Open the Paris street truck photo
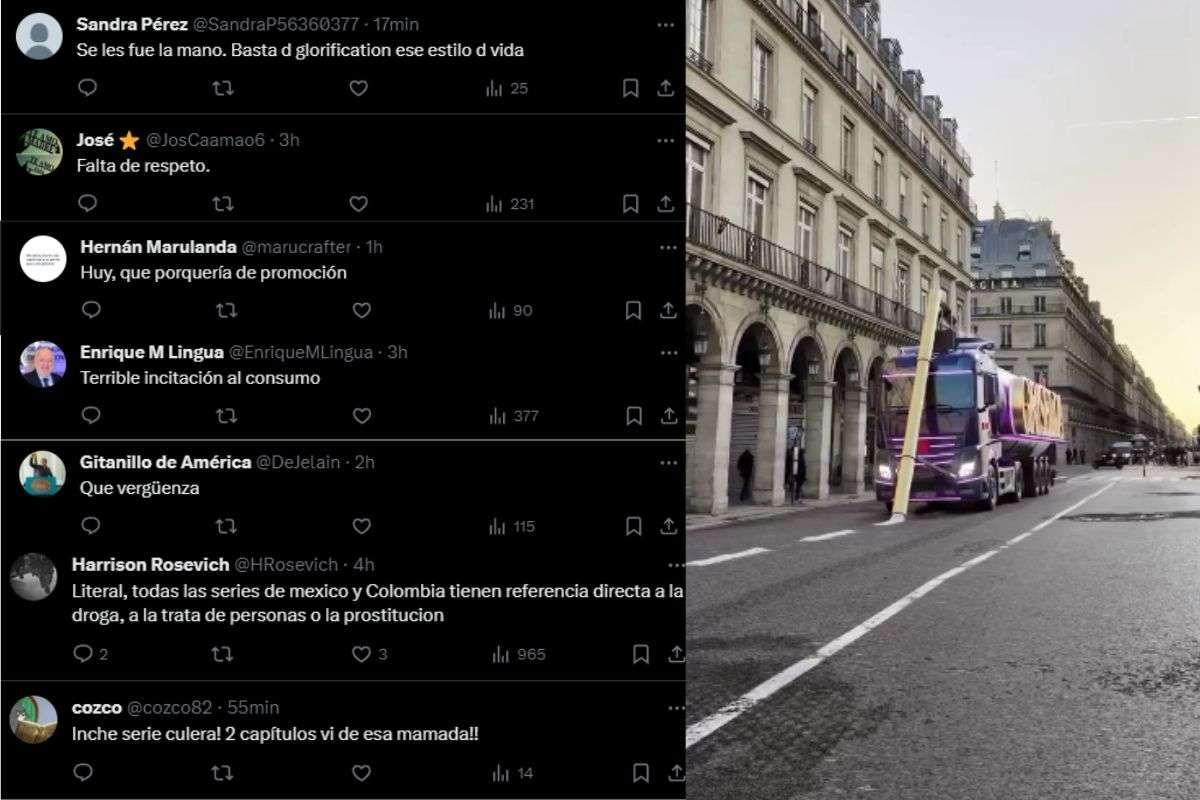 [x=943, y=400]
